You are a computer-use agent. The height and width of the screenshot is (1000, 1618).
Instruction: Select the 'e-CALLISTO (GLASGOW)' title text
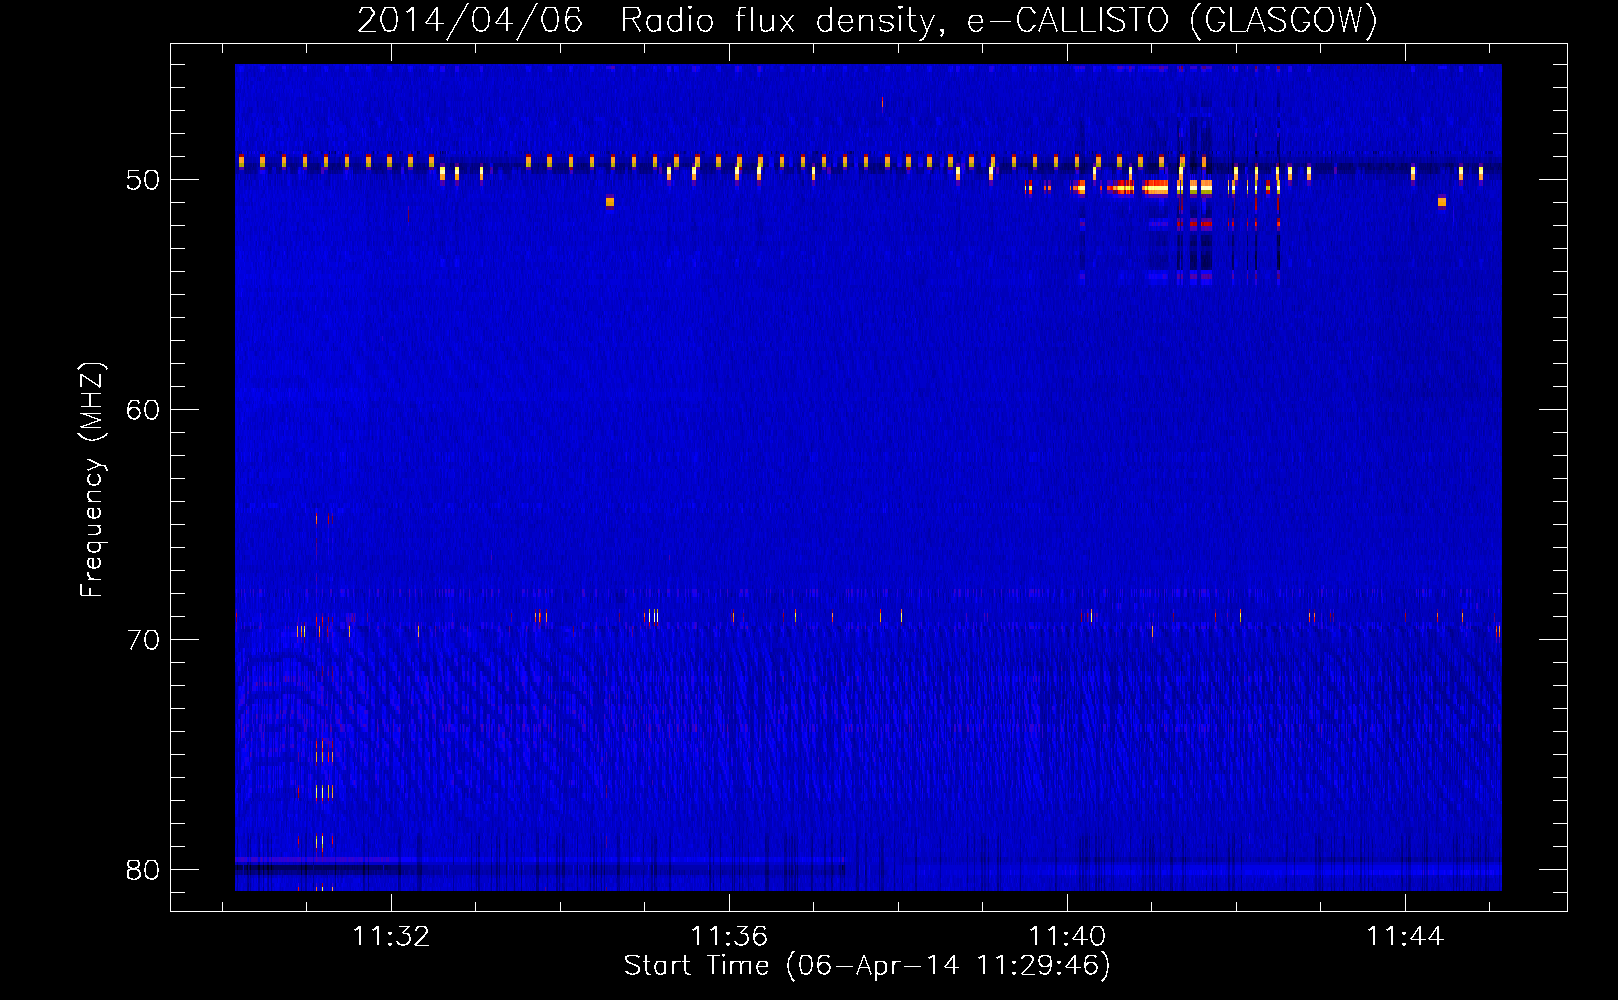click(1173, 21)
